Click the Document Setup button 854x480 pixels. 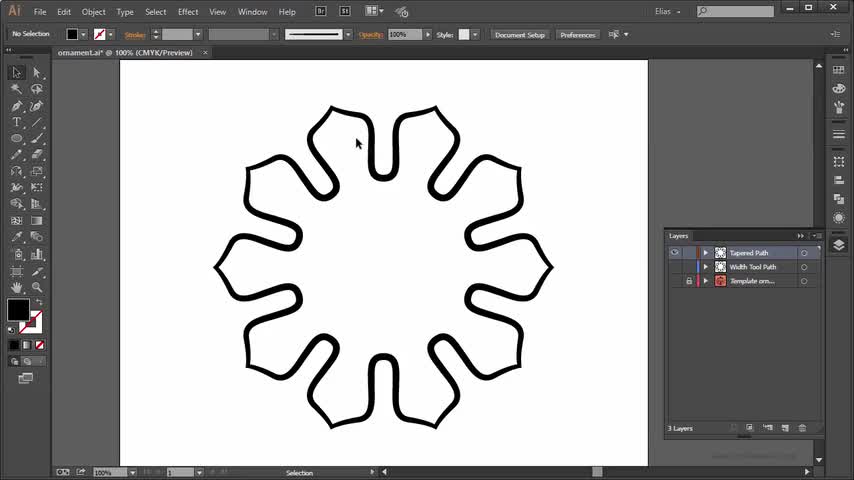tap(520, 35)
